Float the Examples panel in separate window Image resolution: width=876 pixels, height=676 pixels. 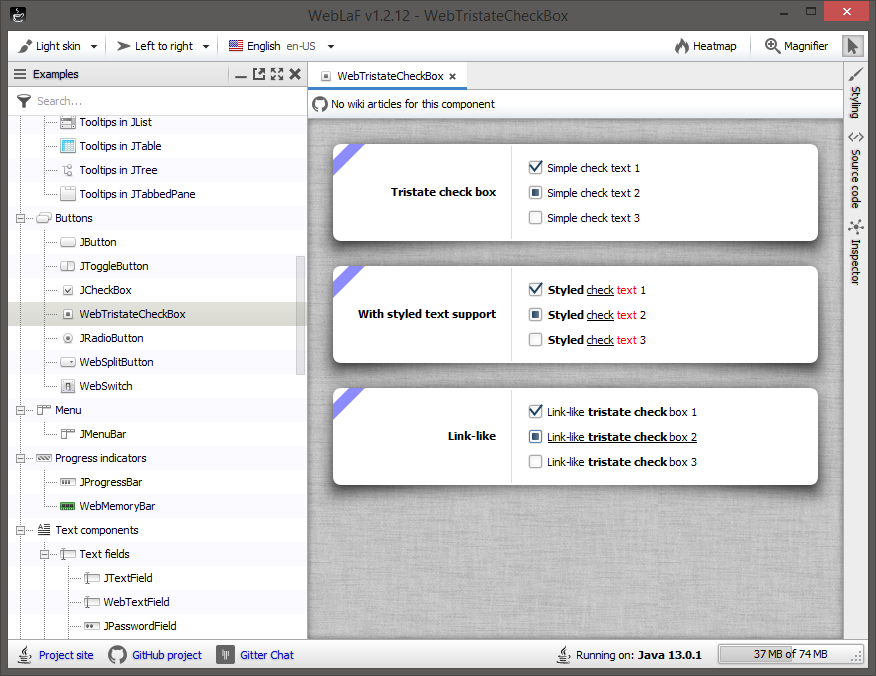pos(259,74)
